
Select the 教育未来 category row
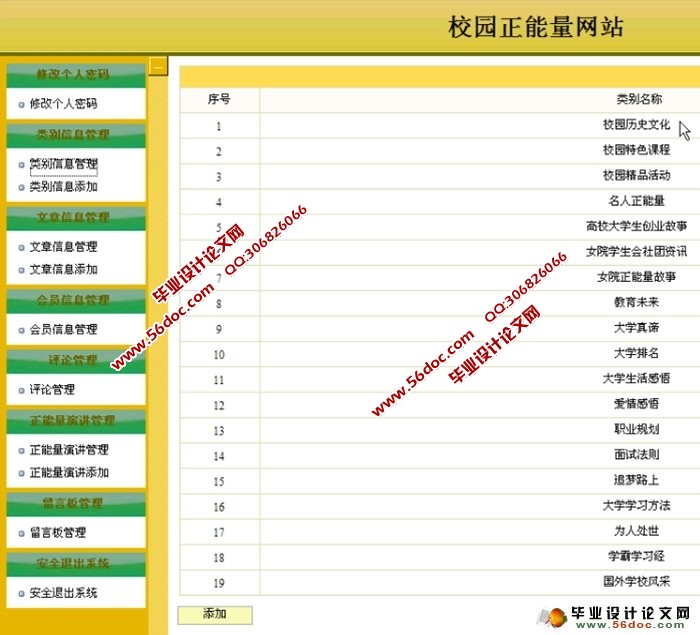coord(440,303)
